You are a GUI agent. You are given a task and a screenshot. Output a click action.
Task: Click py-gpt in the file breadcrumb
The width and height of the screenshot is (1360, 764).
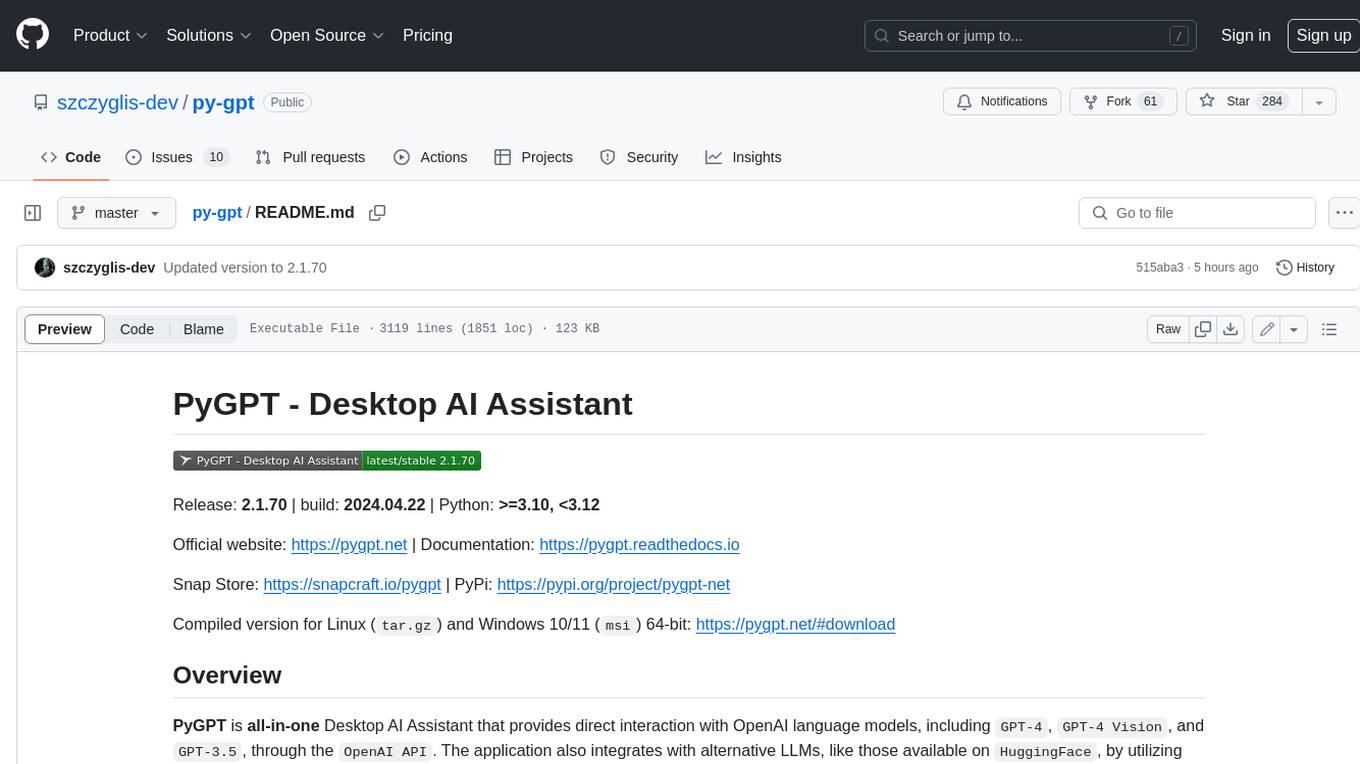click(x=217, y=212)
